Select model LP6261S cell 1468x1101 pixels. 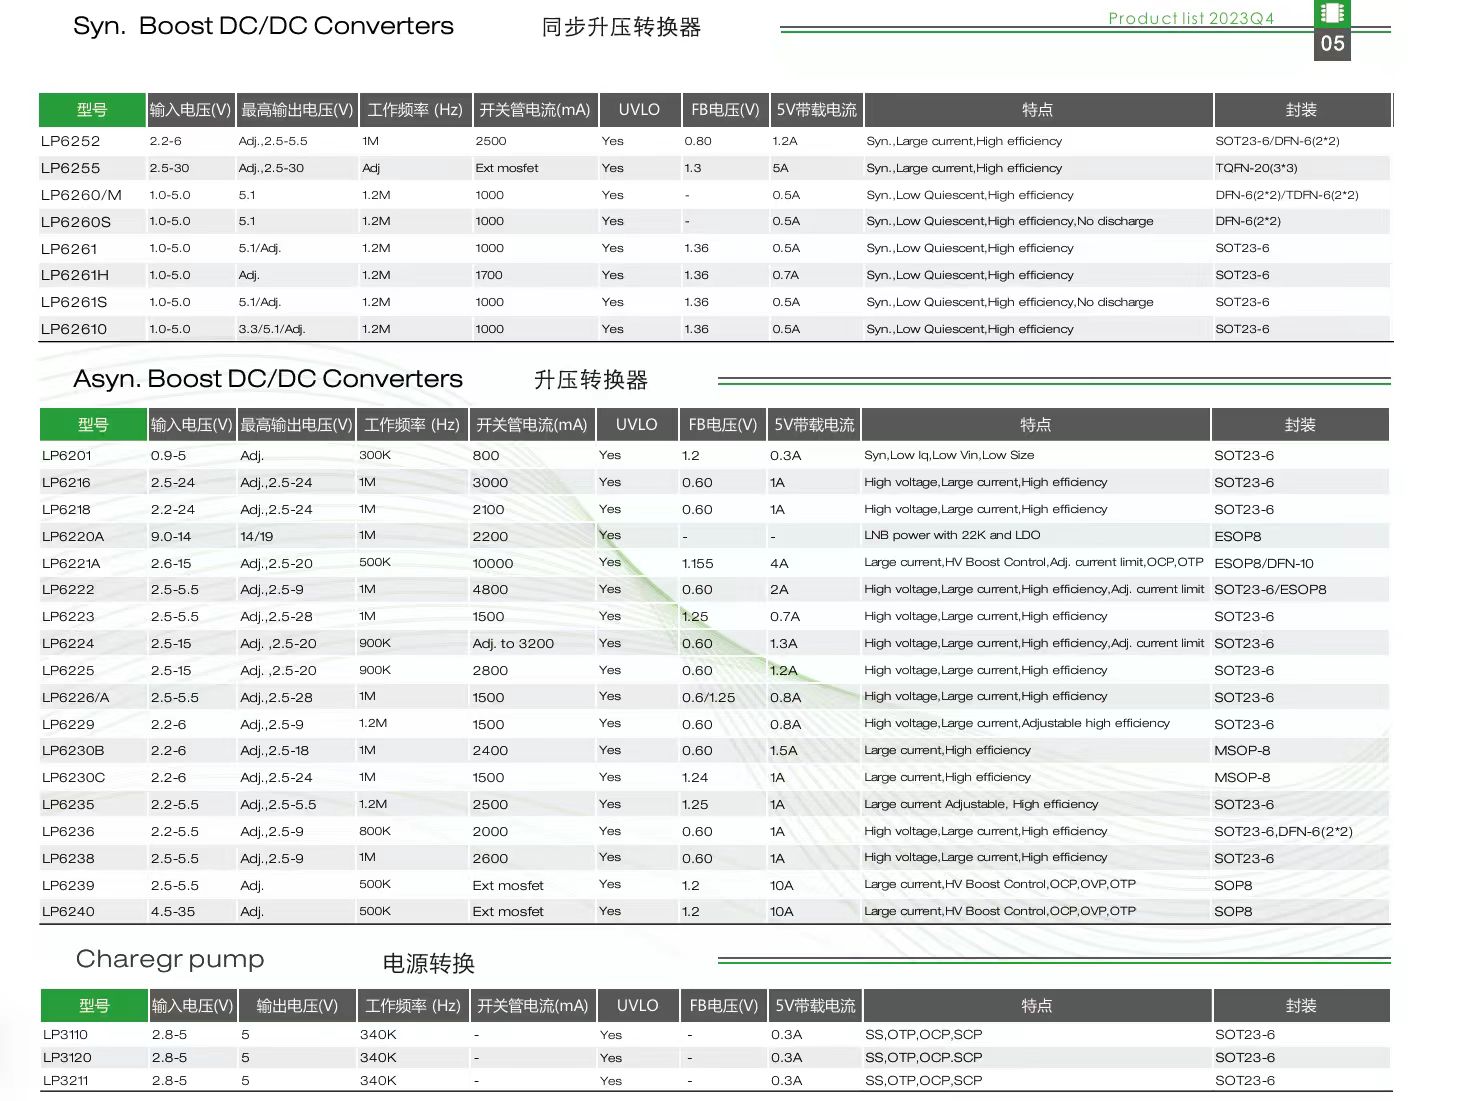pyautogui.click(x=73, y=302)
